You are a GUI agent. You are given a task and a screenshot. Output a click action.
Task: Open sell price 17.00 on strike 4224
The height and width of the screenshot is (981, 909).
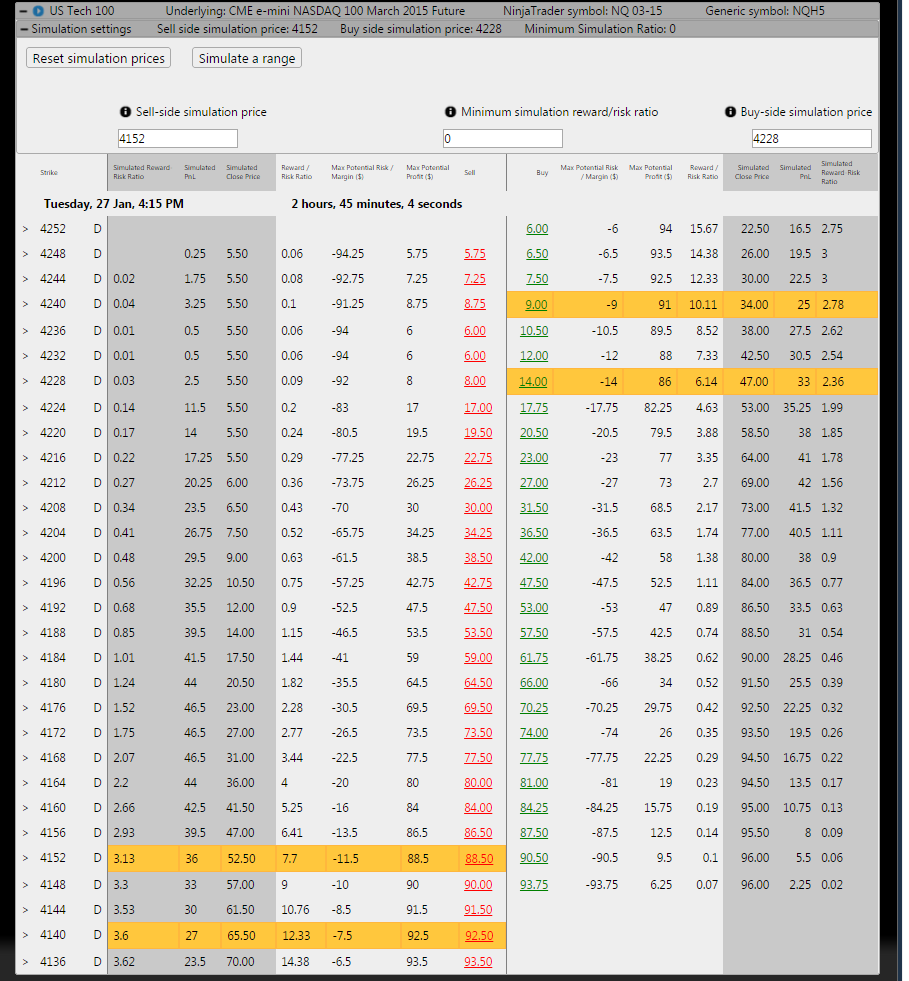[x=478, y=408]
